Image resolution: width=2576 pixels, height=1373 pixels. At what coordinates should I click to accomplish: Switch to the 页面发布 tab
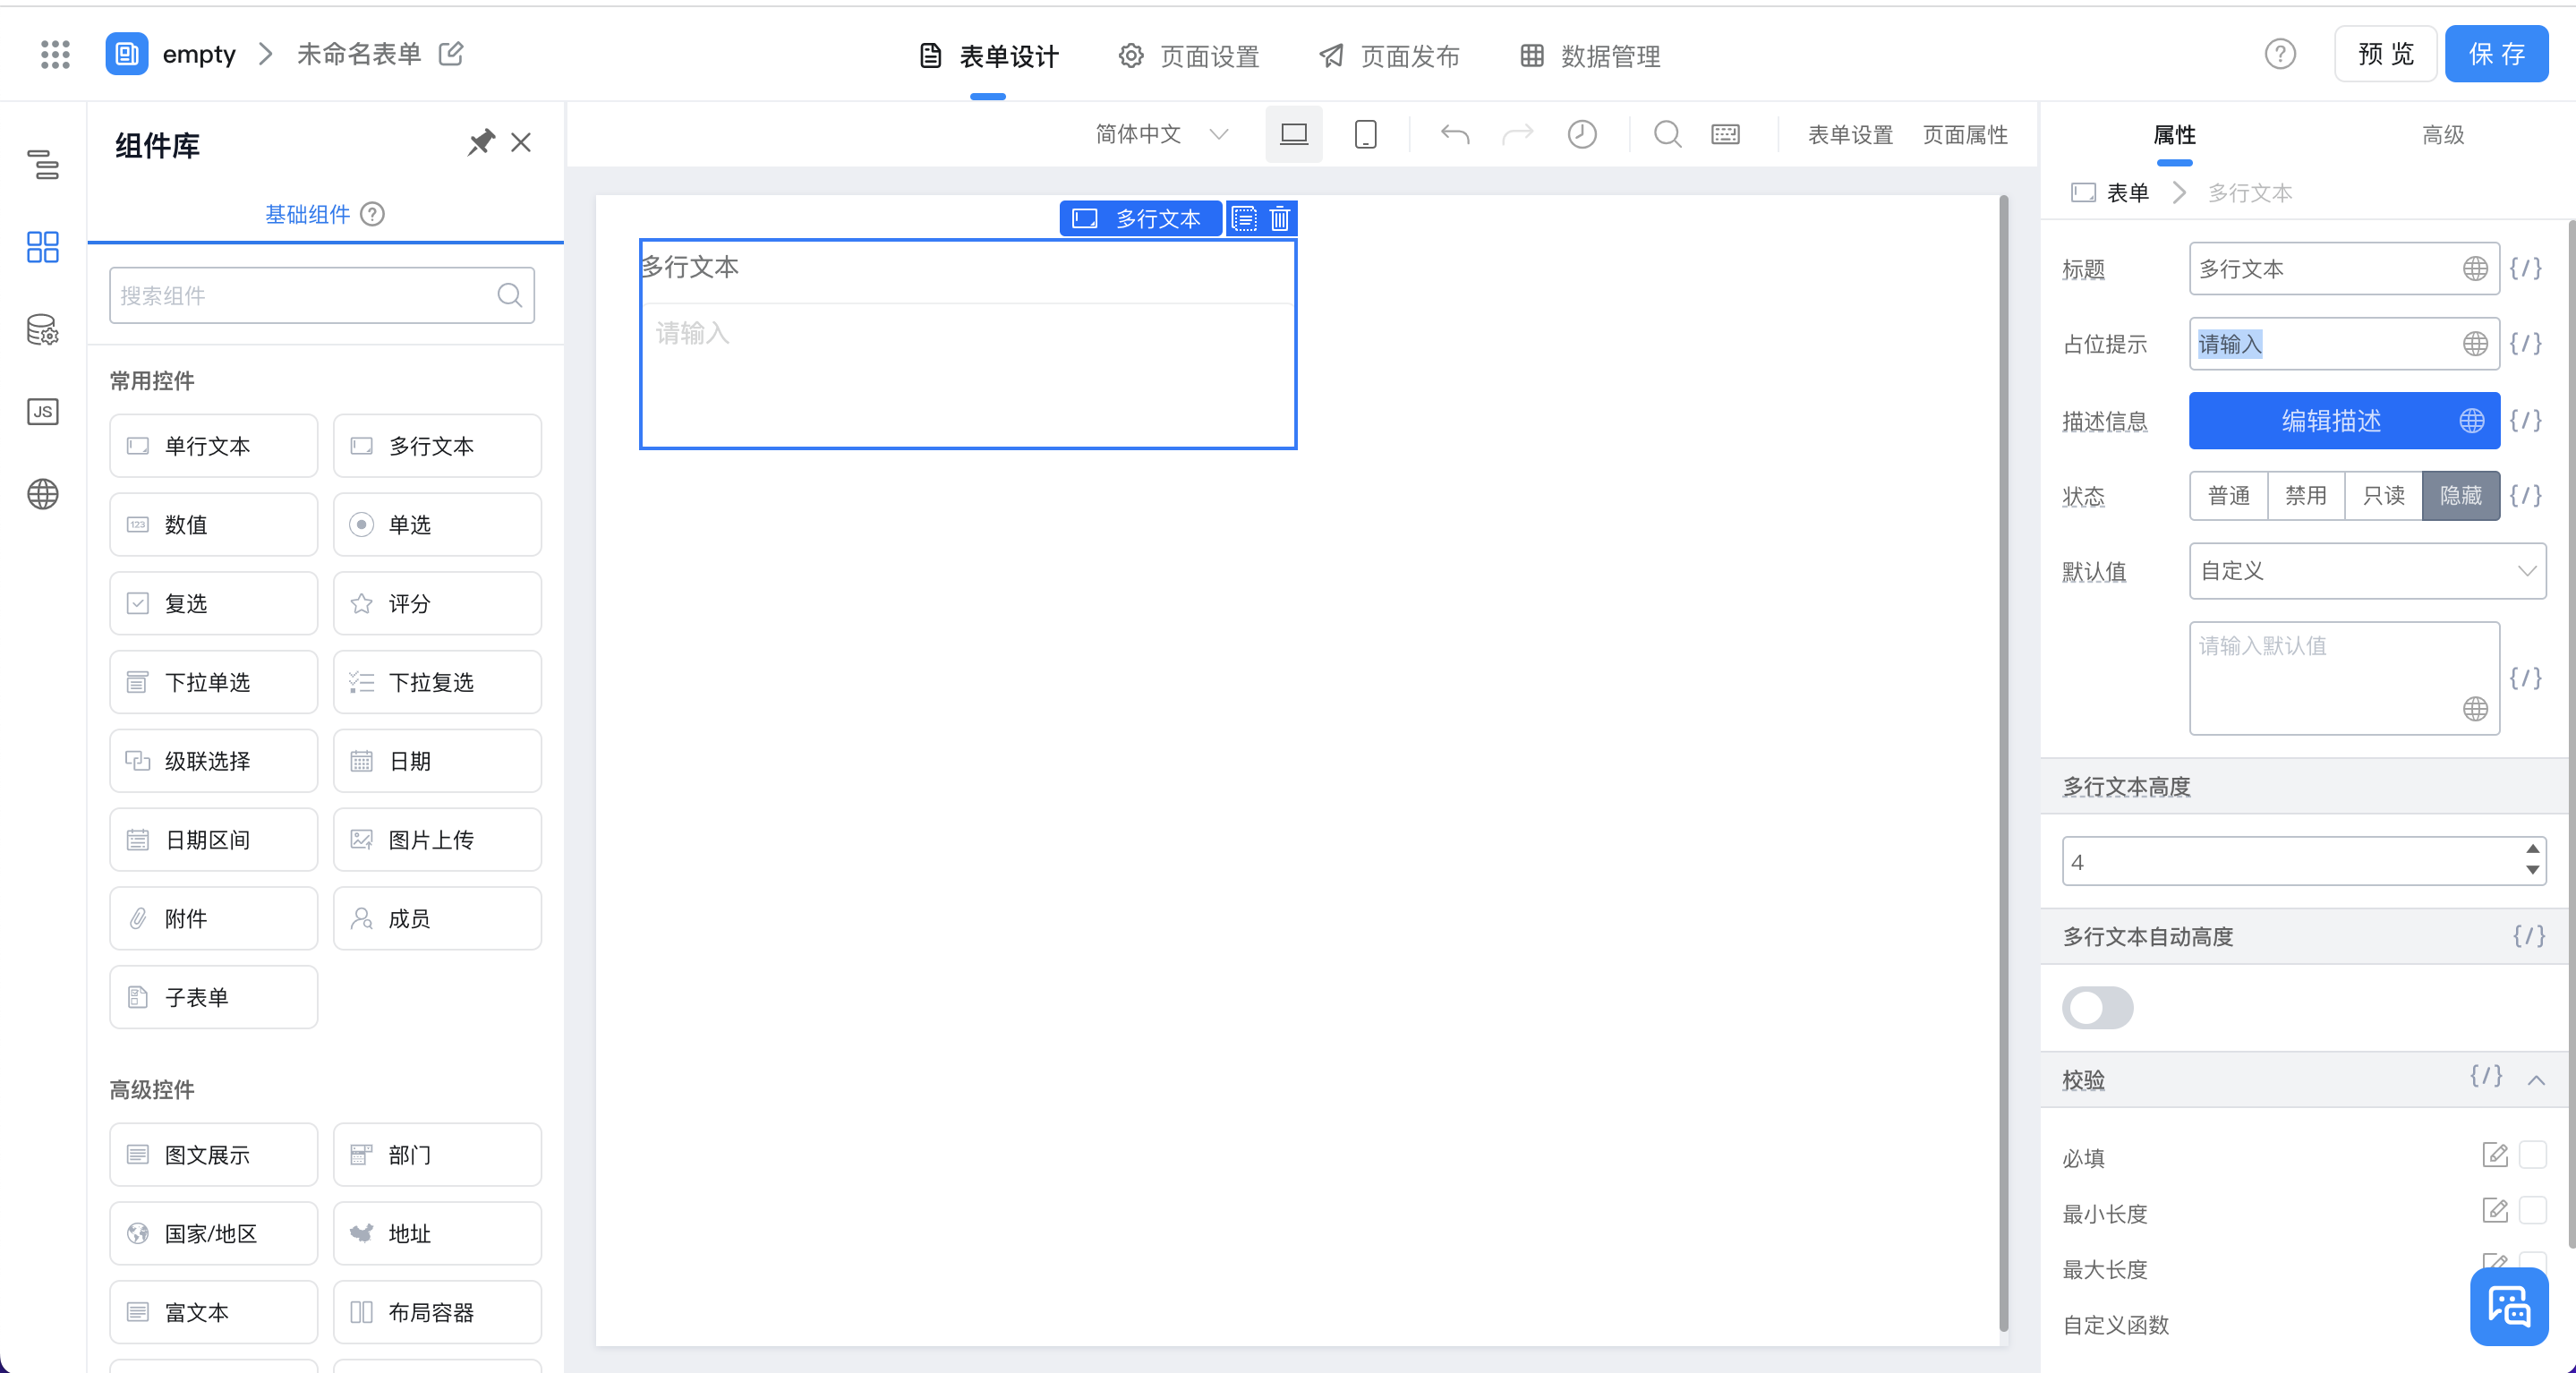1389,56
